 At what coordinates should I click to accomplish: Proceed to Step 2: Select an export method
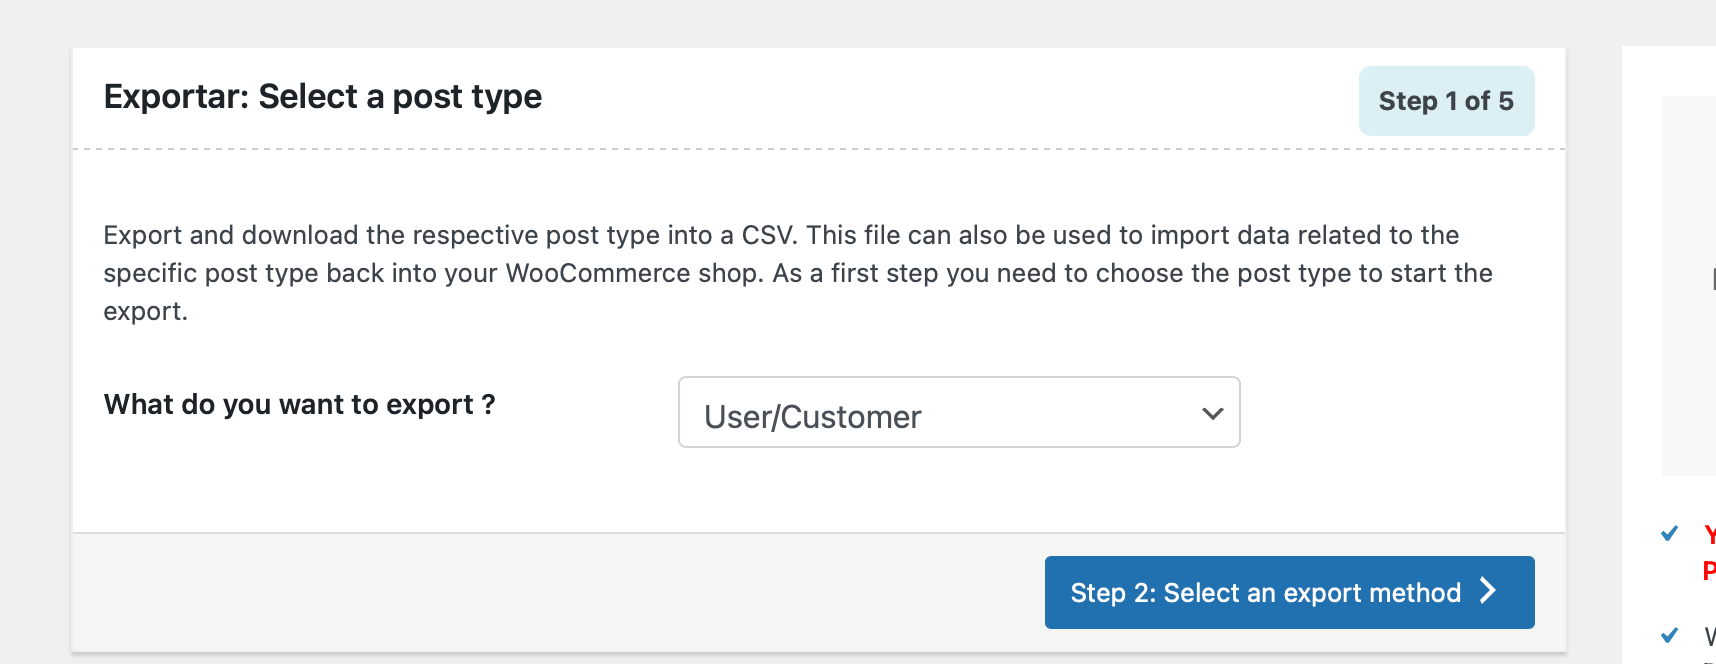(1289, 592)
